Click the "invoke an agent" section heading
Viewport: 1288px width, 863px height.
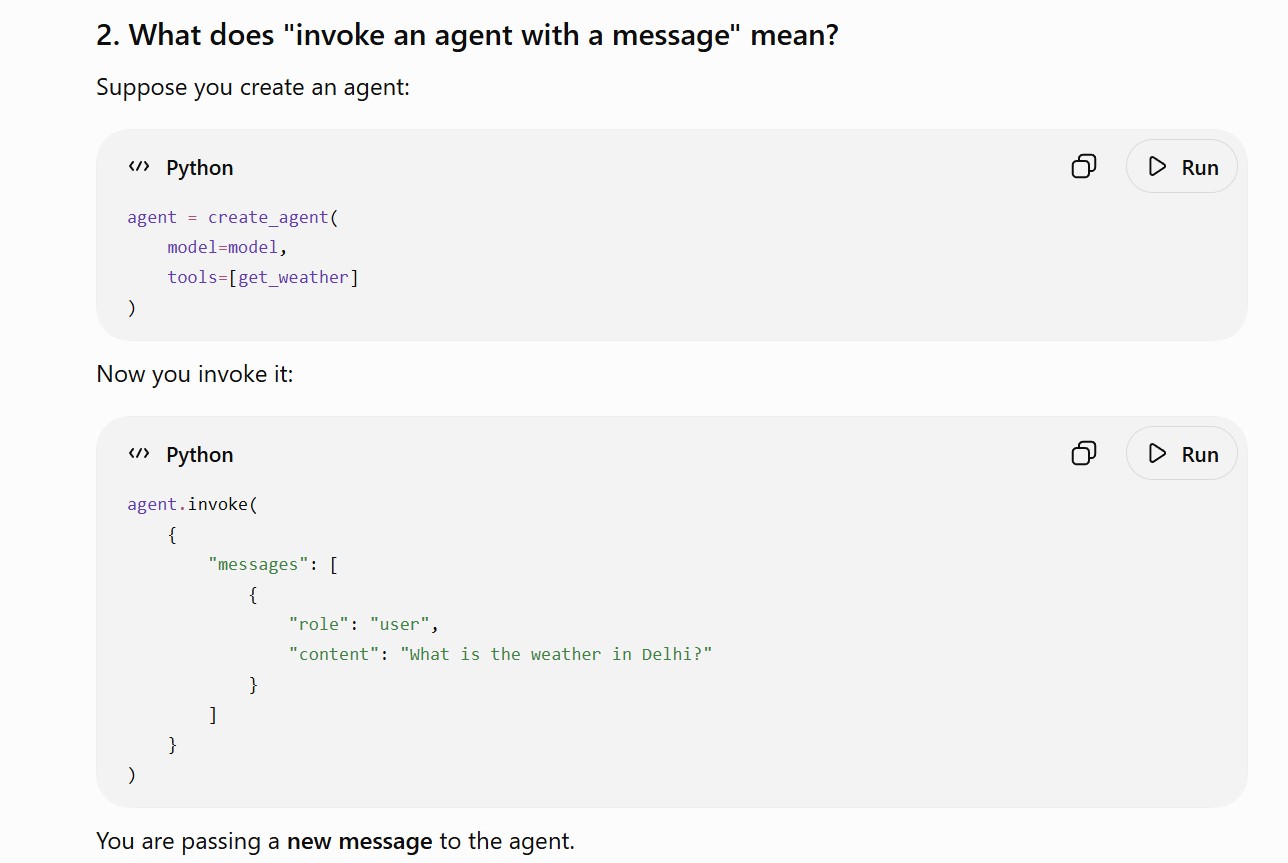pyautogui.click(x=467, y=35)
